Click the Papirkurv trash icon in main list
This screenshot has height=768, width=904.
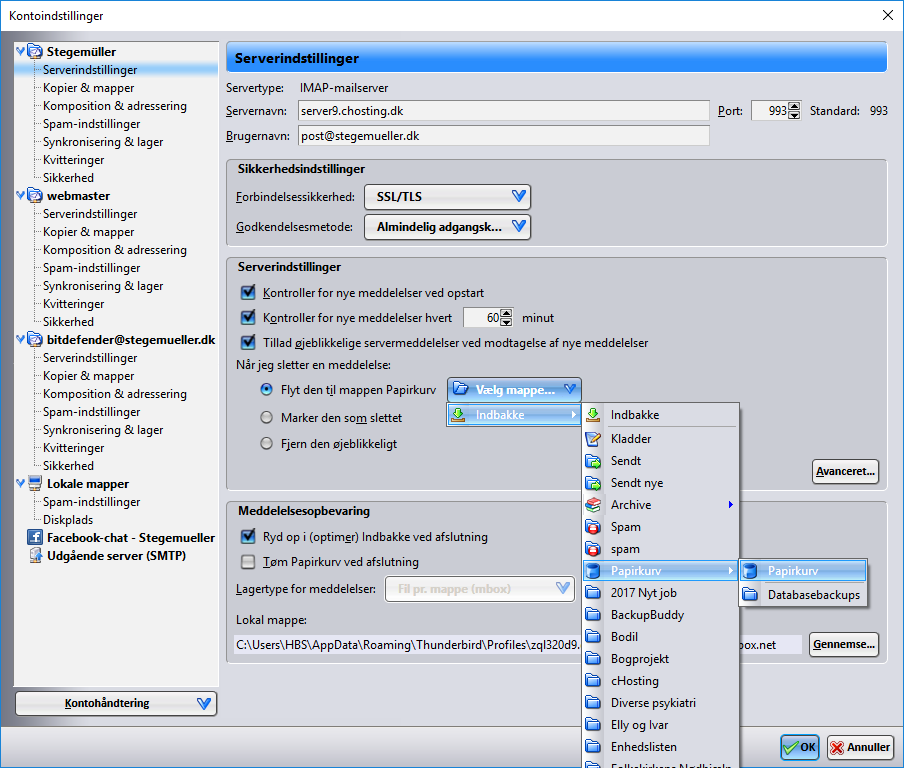593,571
